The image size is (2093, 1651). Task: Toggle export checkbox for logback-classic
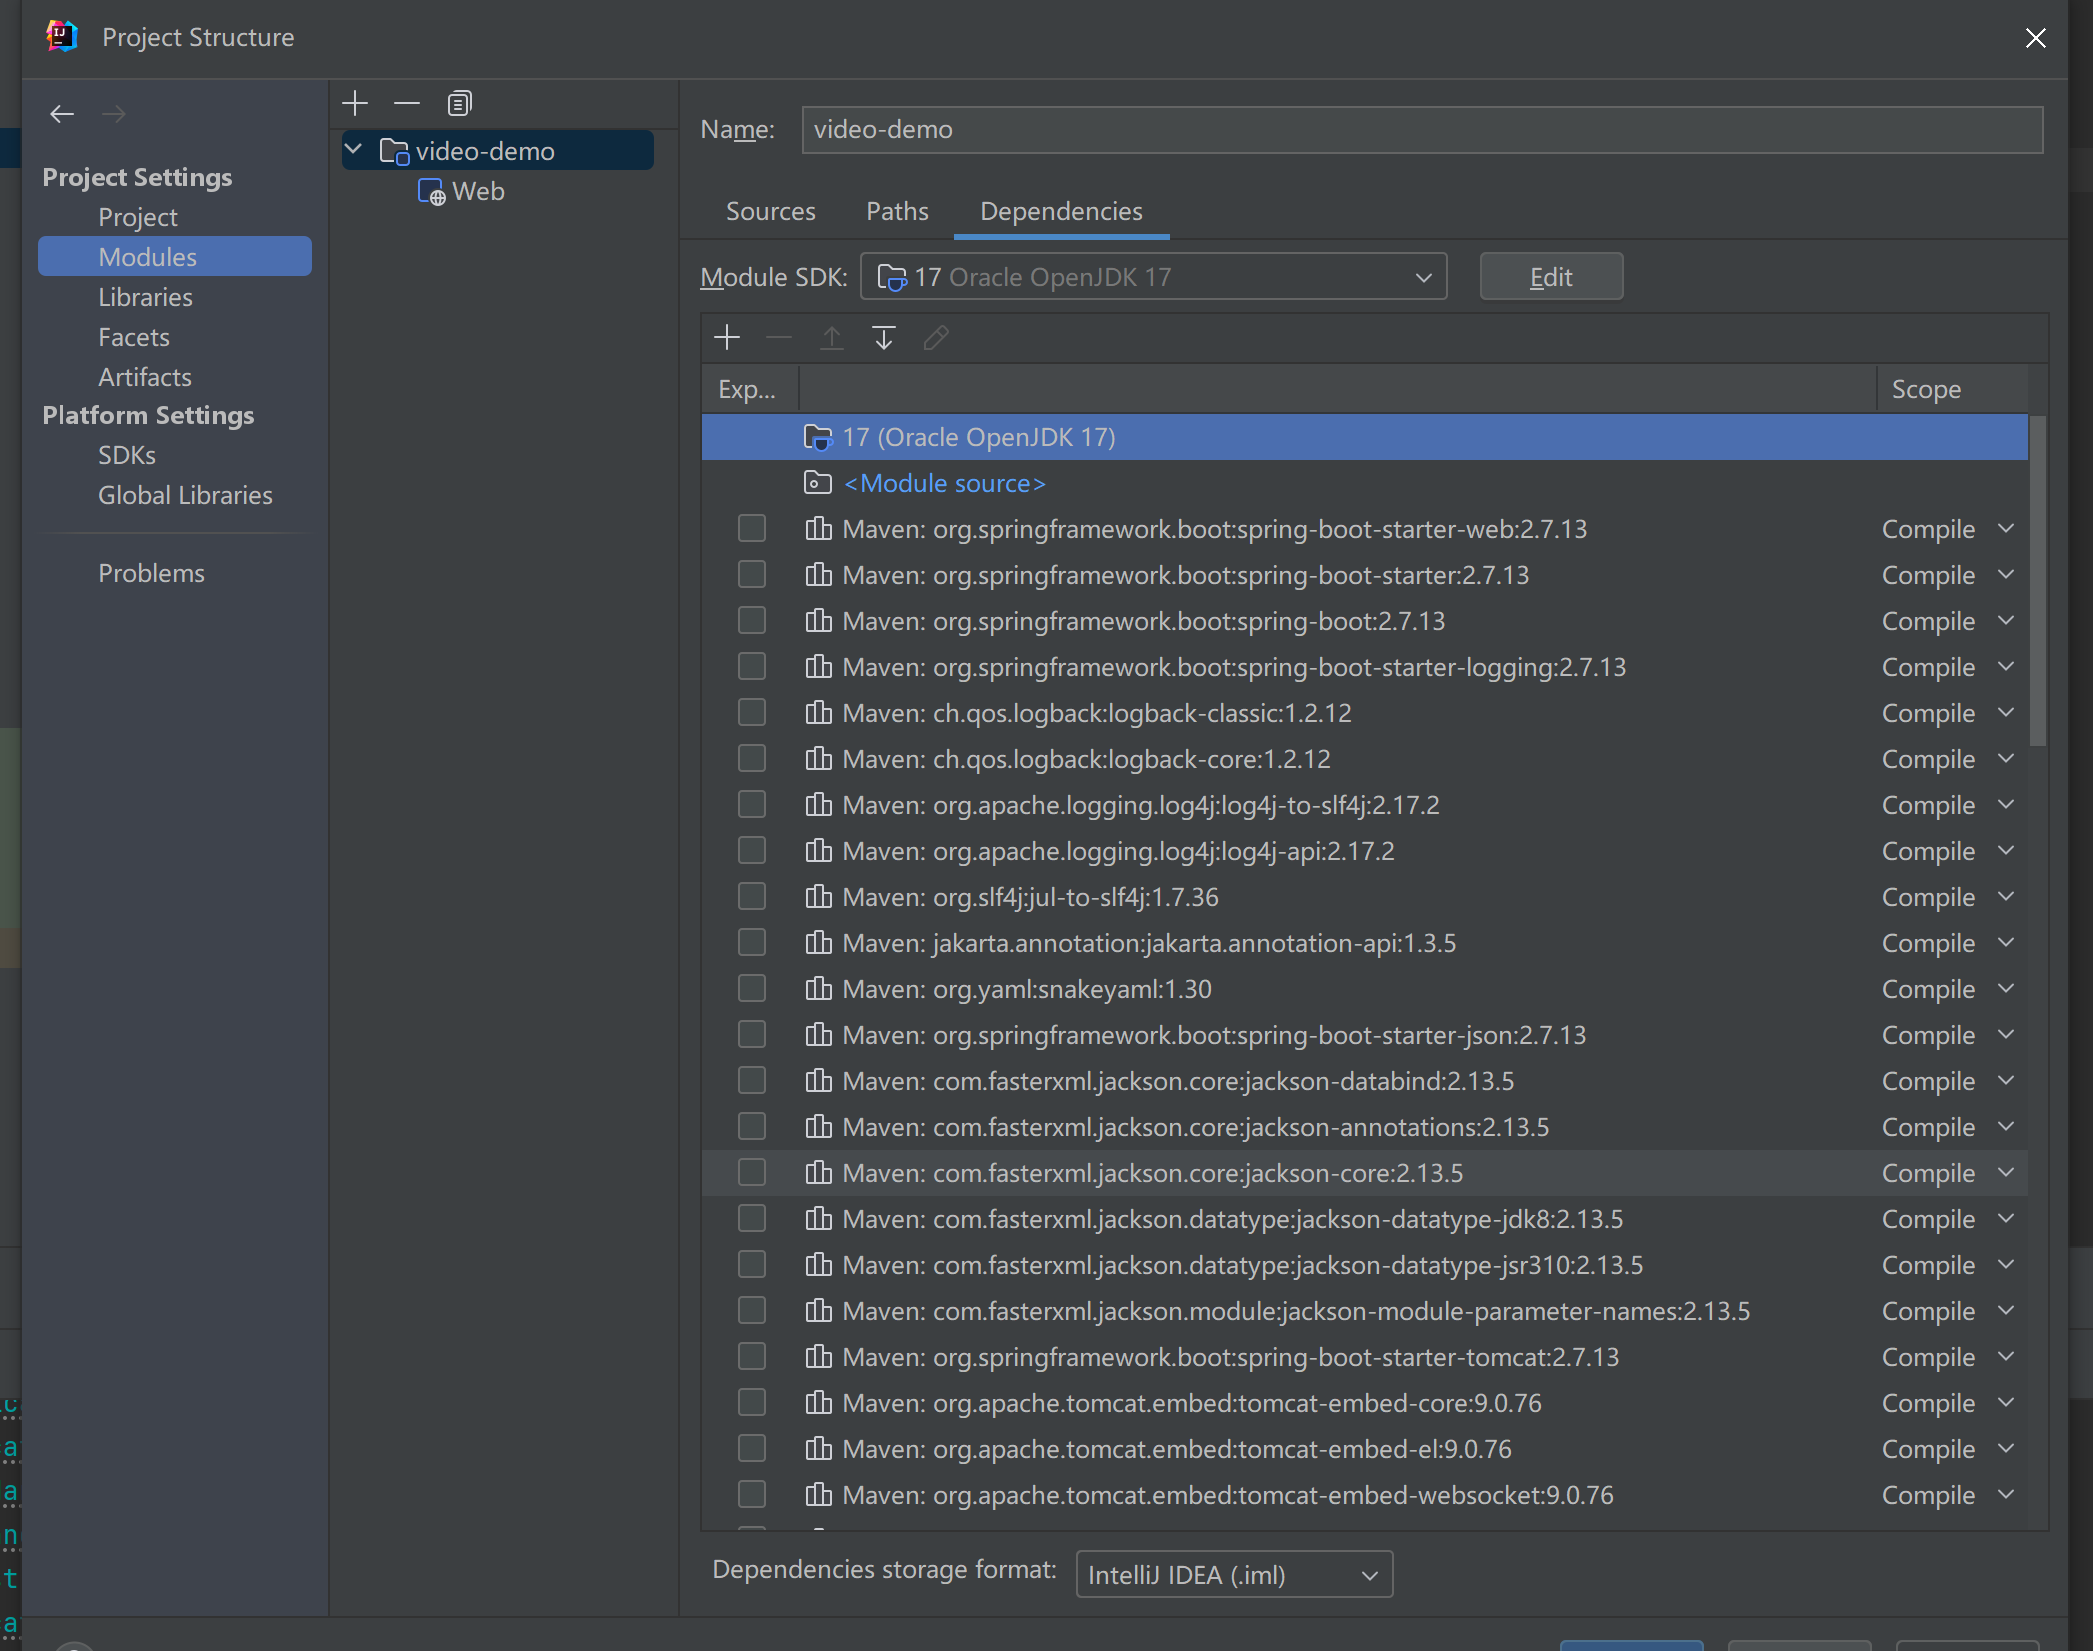[x=752, y=712]
